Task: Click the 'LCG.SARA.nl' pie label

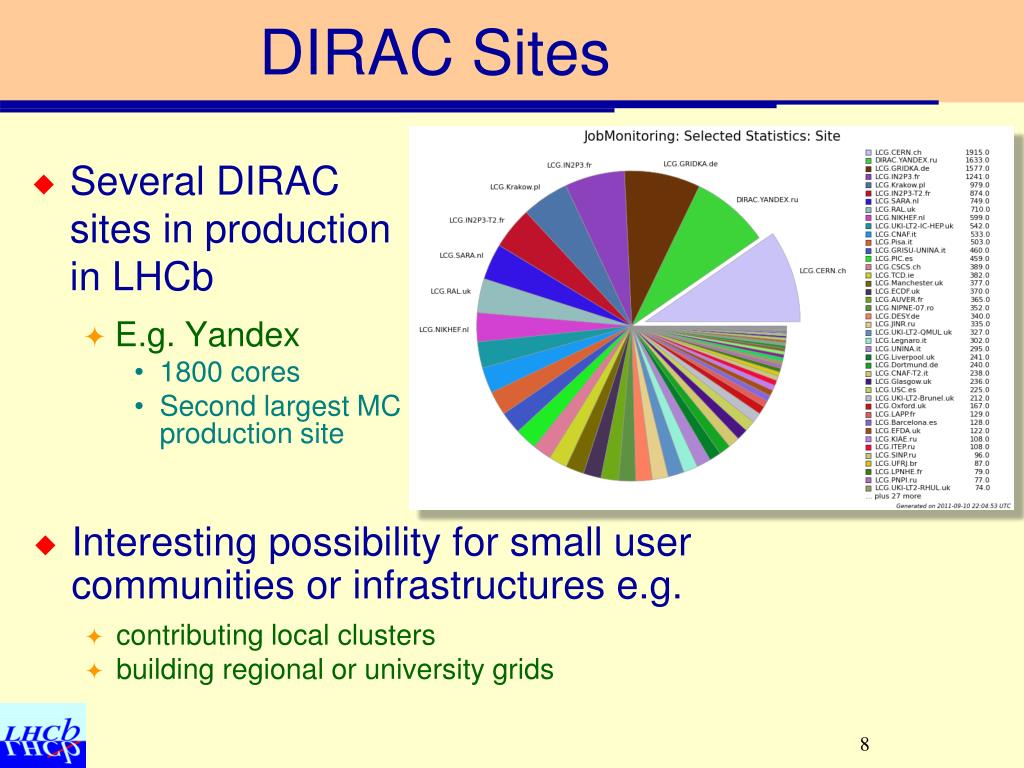Action: click(x=461, y=255)
